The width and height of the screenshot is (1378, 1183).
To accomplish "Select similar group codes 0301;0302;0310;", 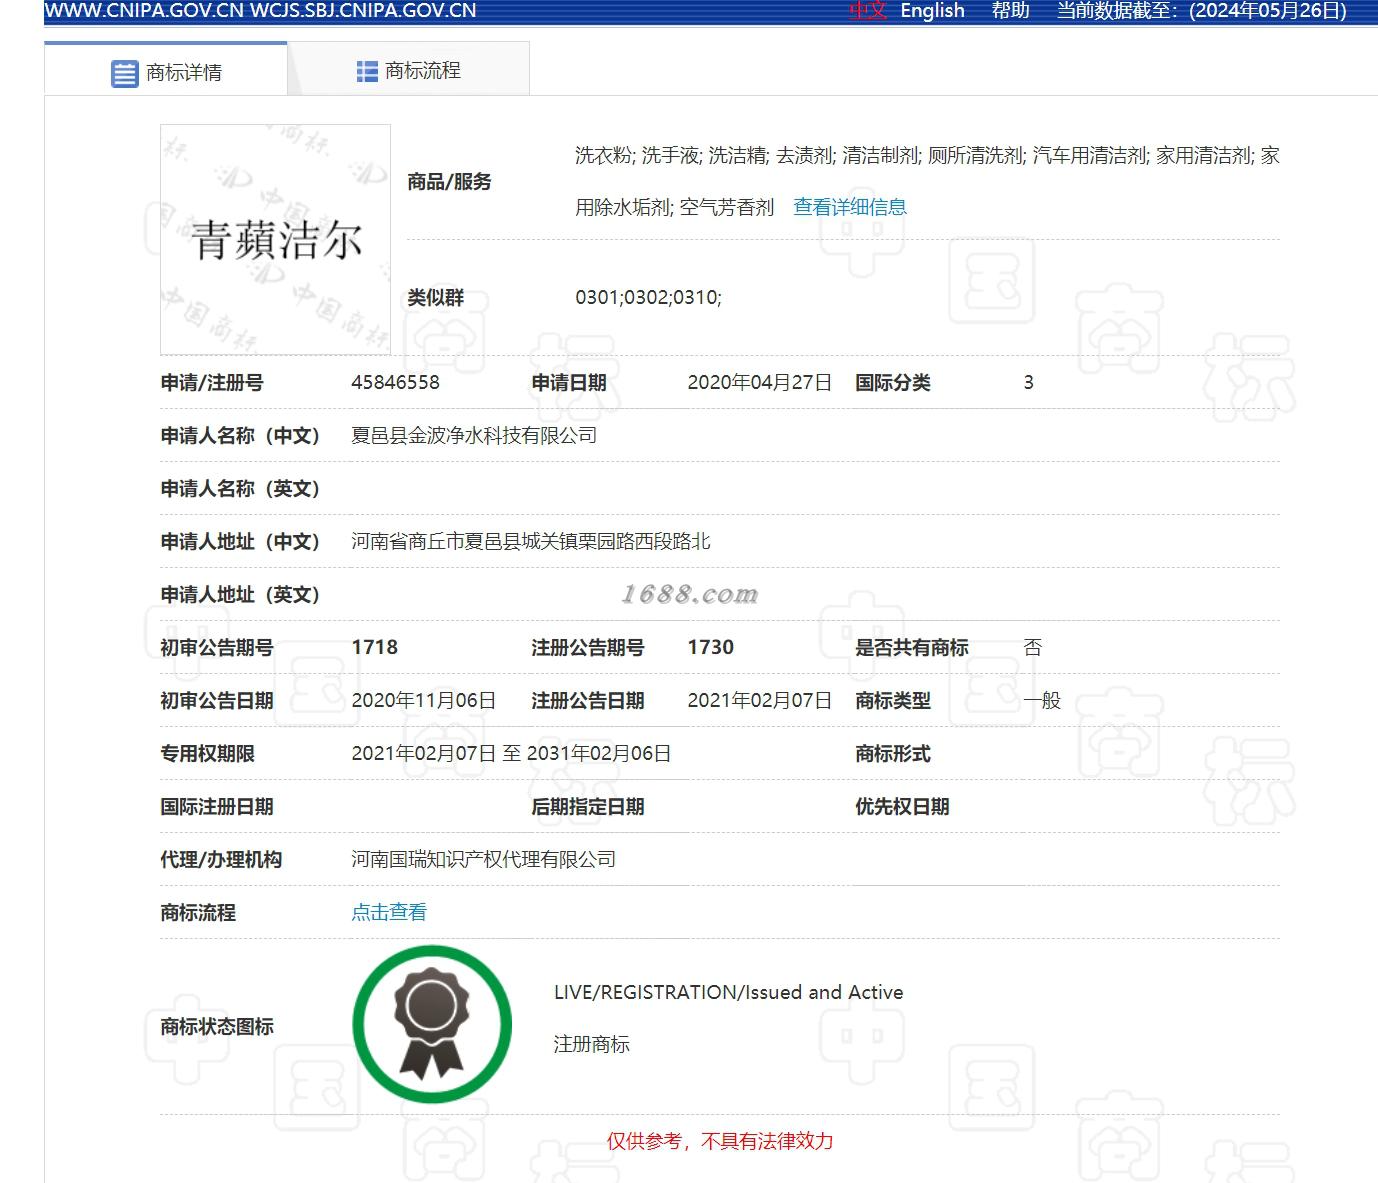I will [x=648, y=297].
